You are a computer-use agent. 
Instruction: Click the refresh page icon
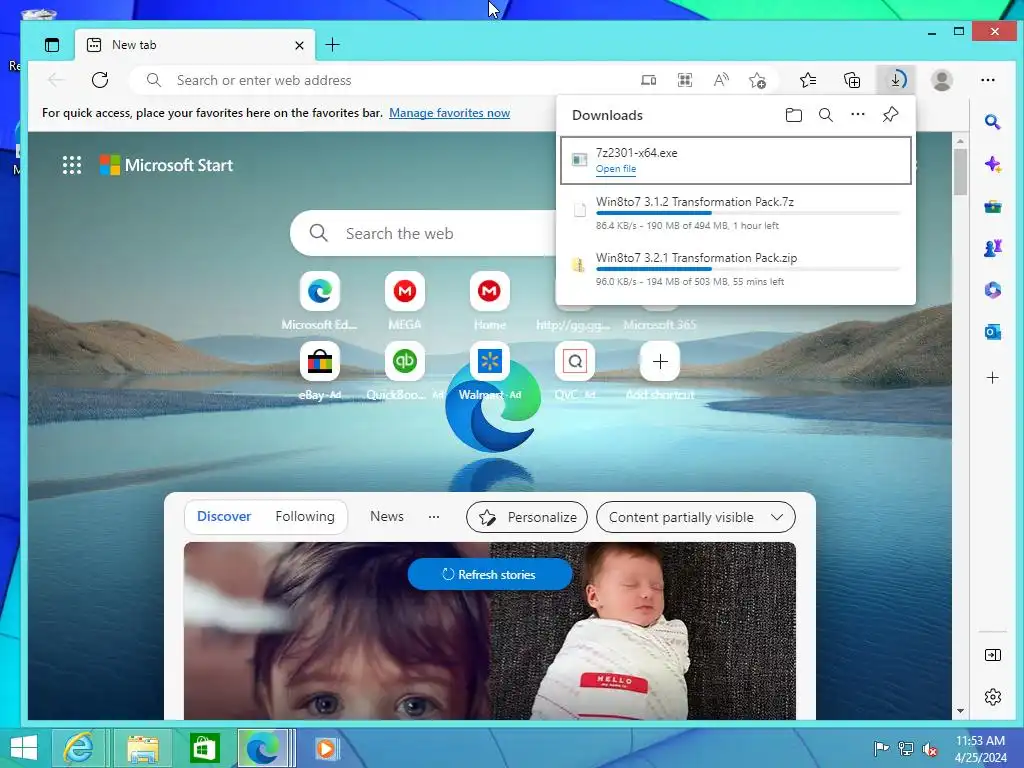[x=100, y=80]
